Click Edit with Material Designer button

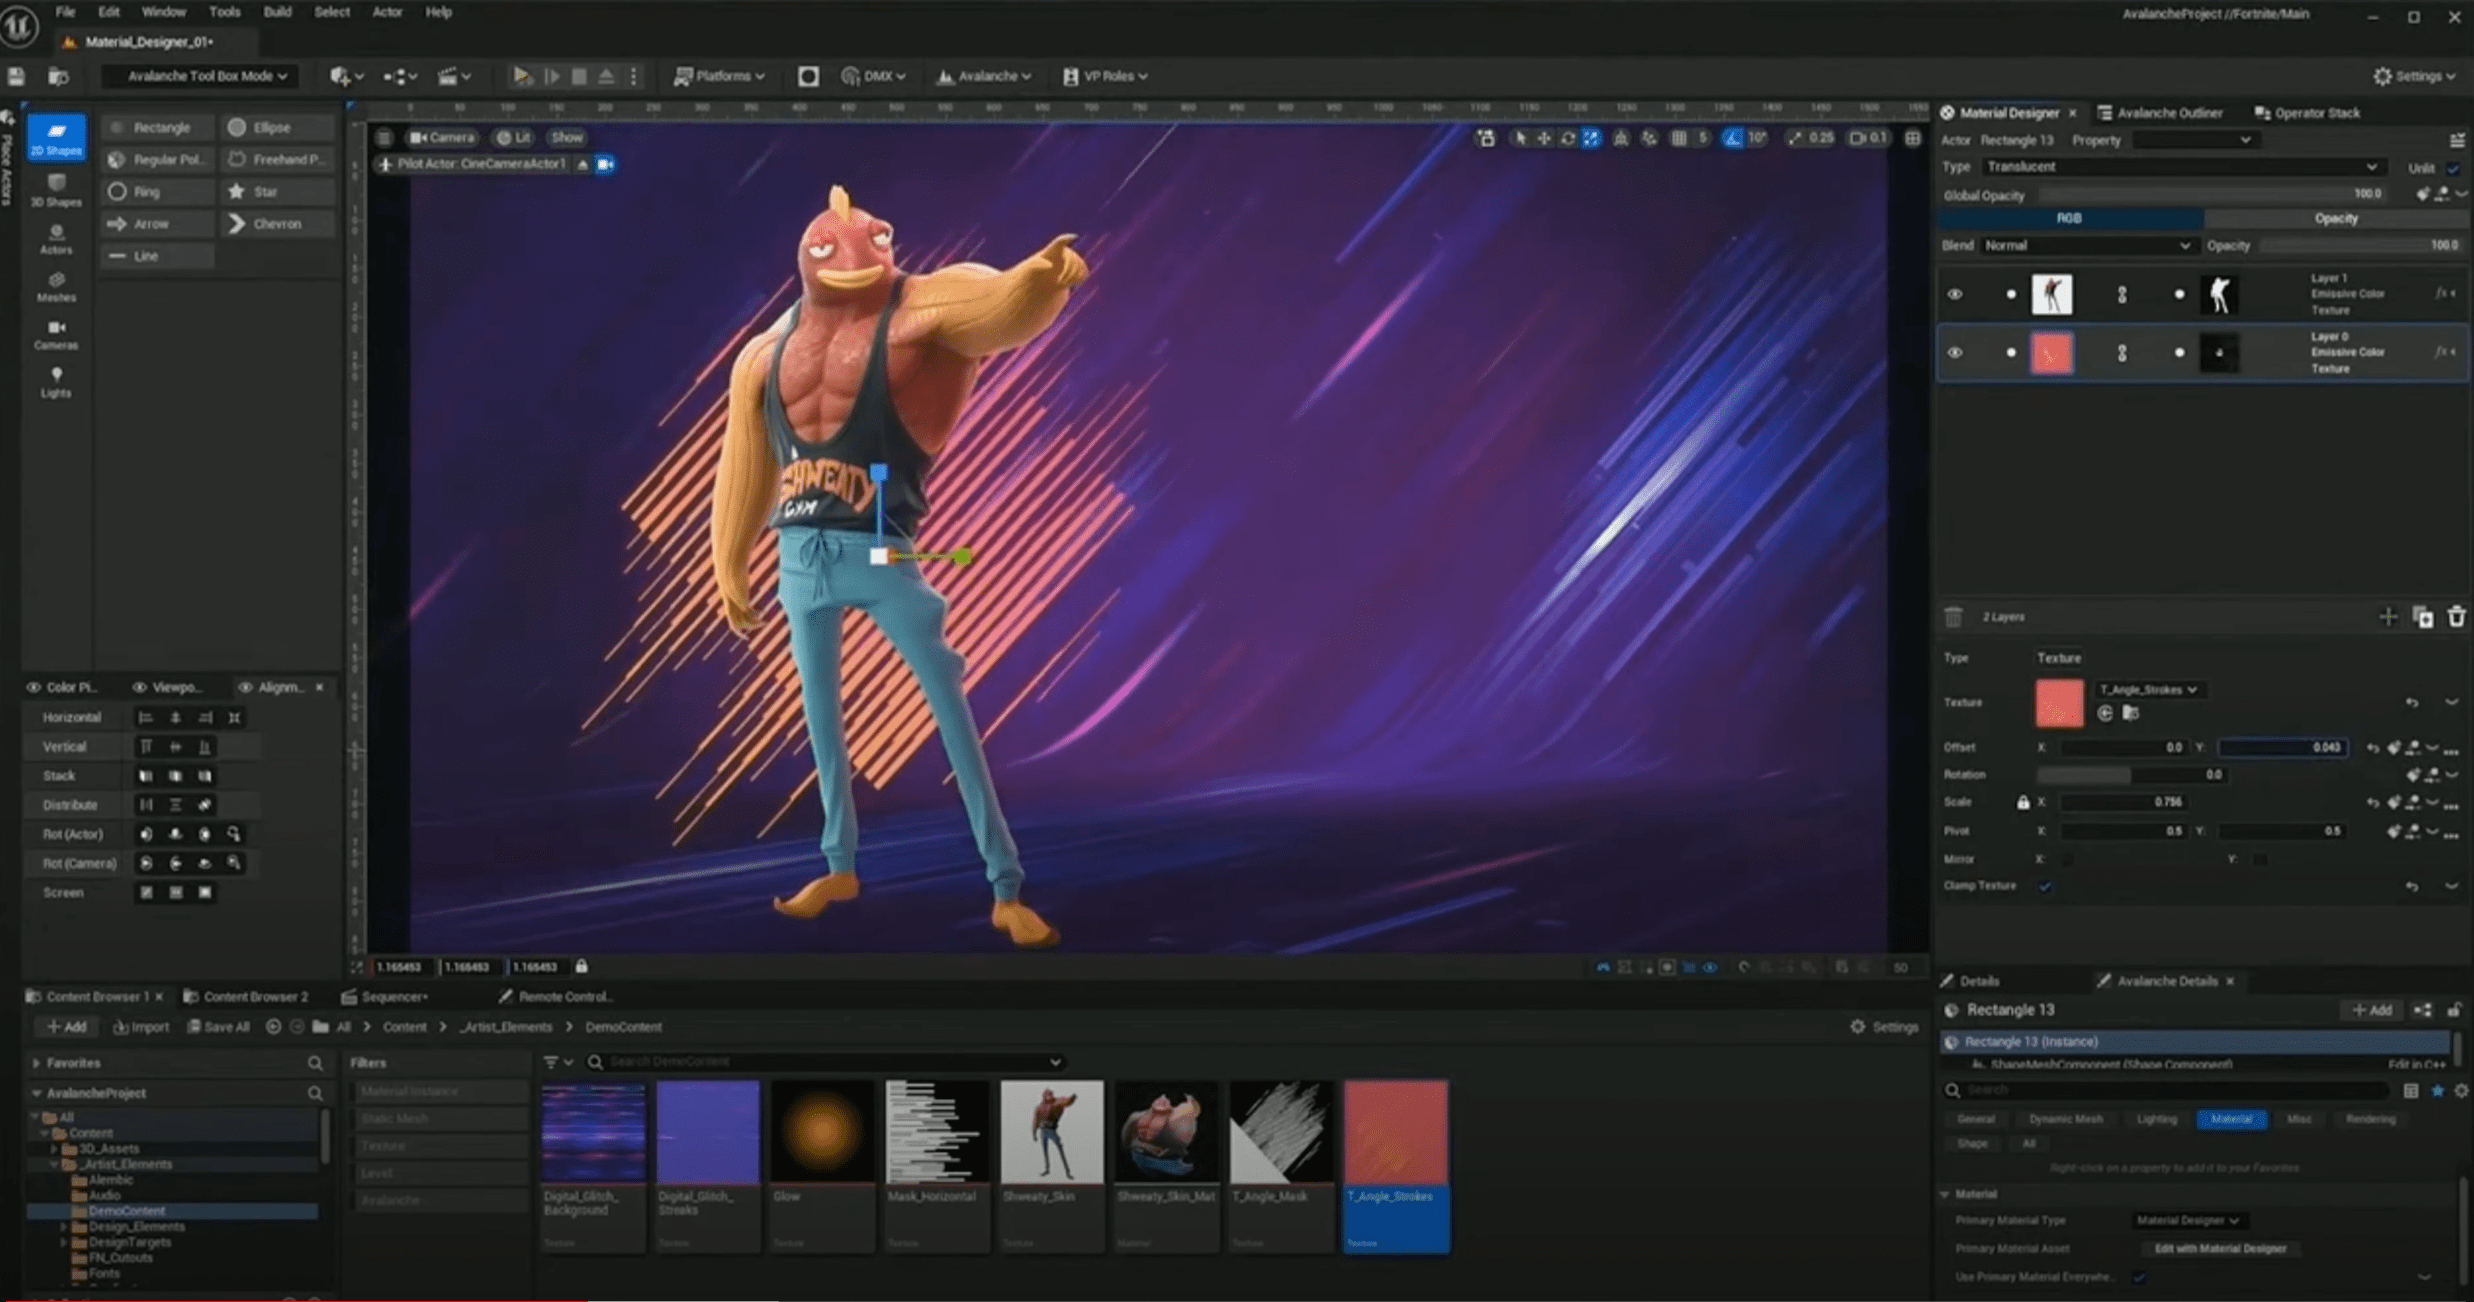point(2220,1248)
